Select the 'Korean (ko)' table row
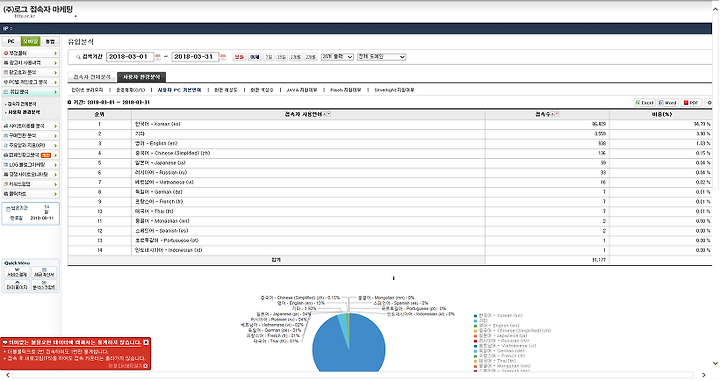The height and width of the screenshot is (381, 720). click(x=389, y=124)
